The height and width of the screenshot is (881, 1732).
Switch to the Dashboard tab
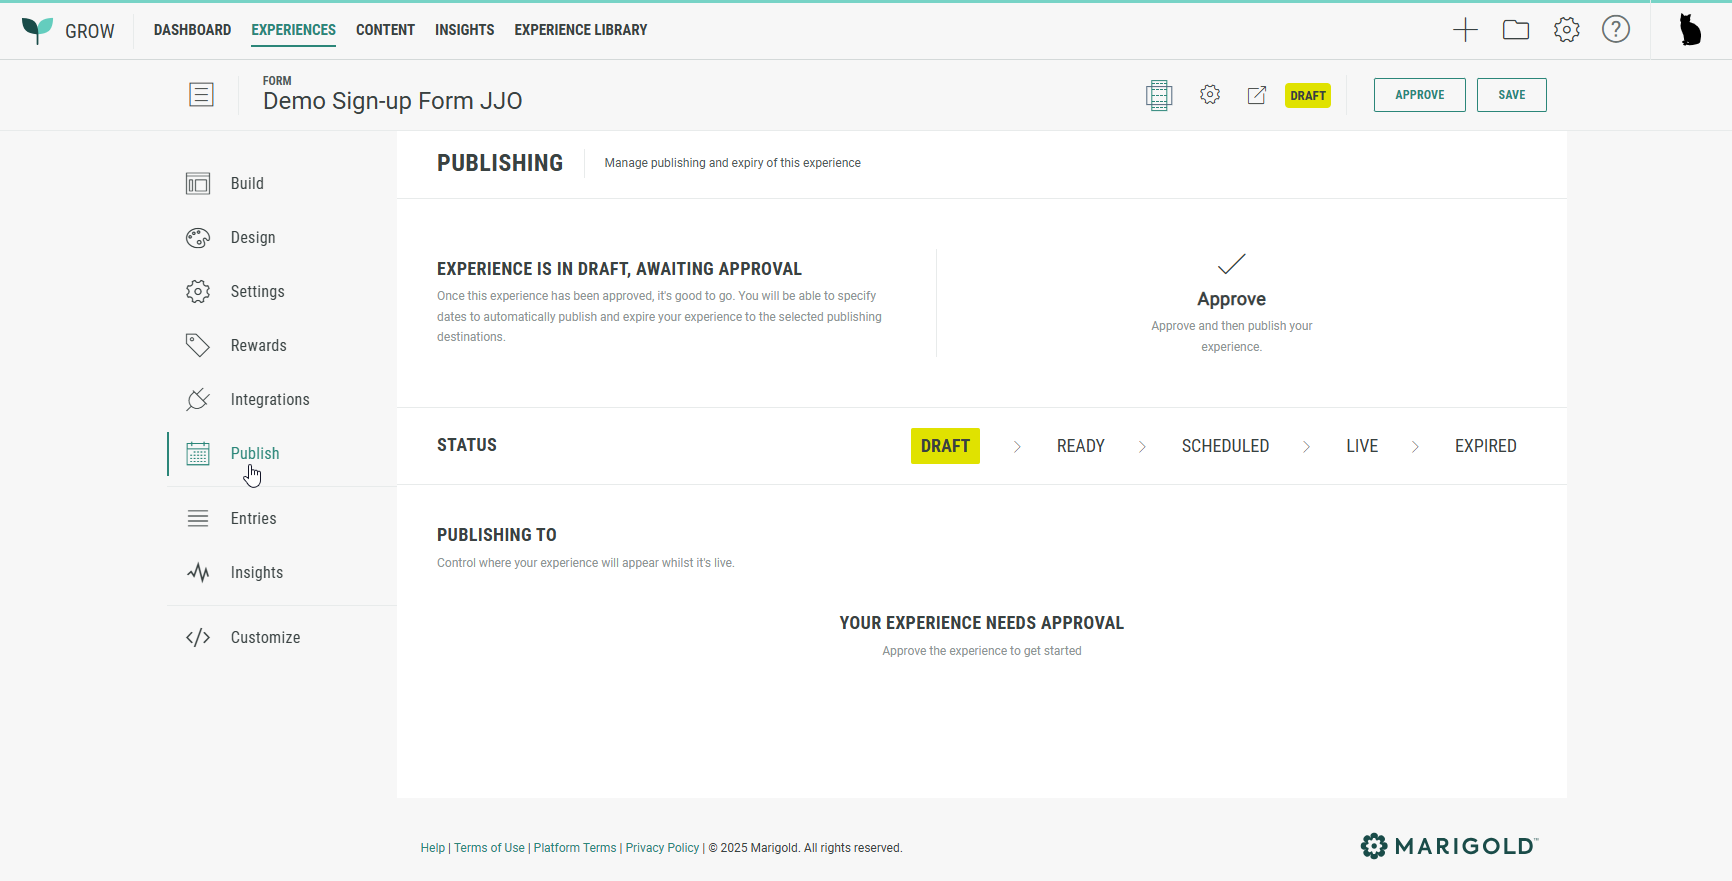pyautogui.click(x=192, y=30)
